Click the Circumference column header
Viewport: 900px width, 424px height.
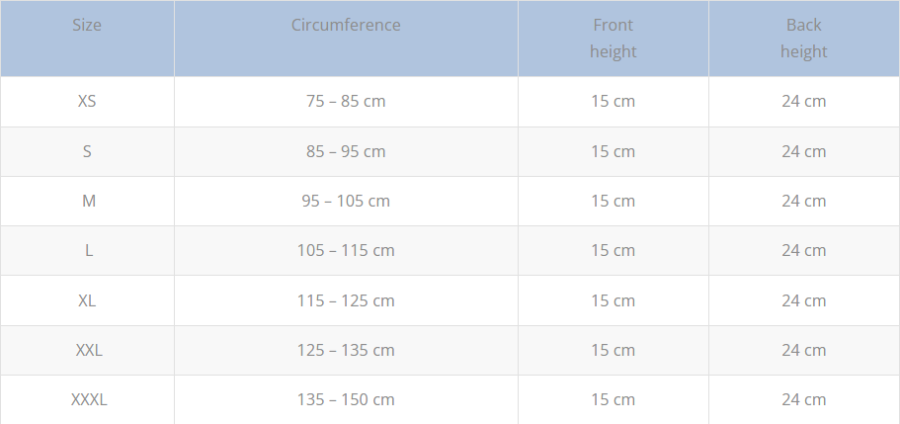[x=346, y=38]
